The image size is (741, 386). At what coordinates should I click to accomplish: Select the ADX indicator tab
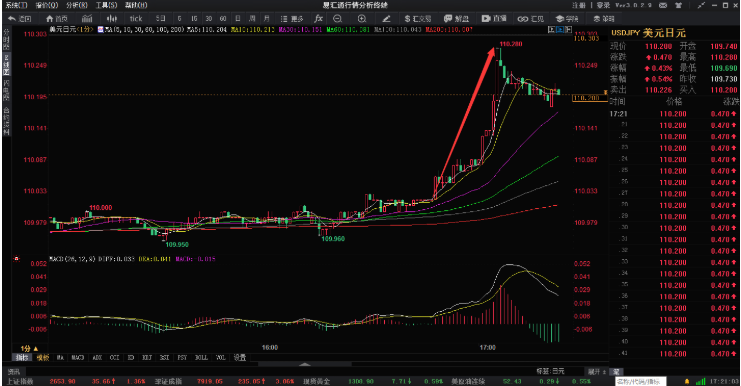[x=97, y=358]
